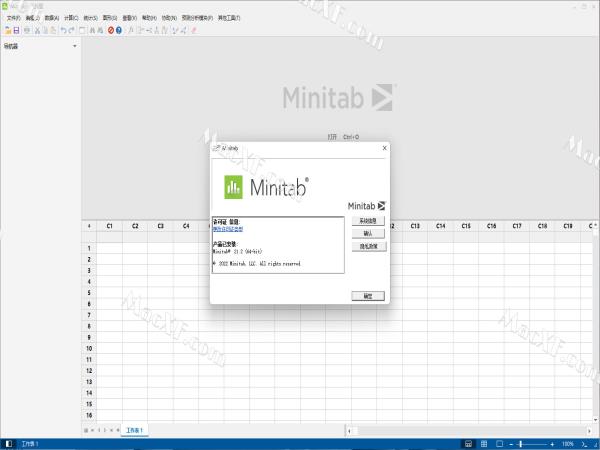The height and width of the screenshot is (450, 600).
Task: Click the Copy toolbar icon
Action: (x=45, y=30)
